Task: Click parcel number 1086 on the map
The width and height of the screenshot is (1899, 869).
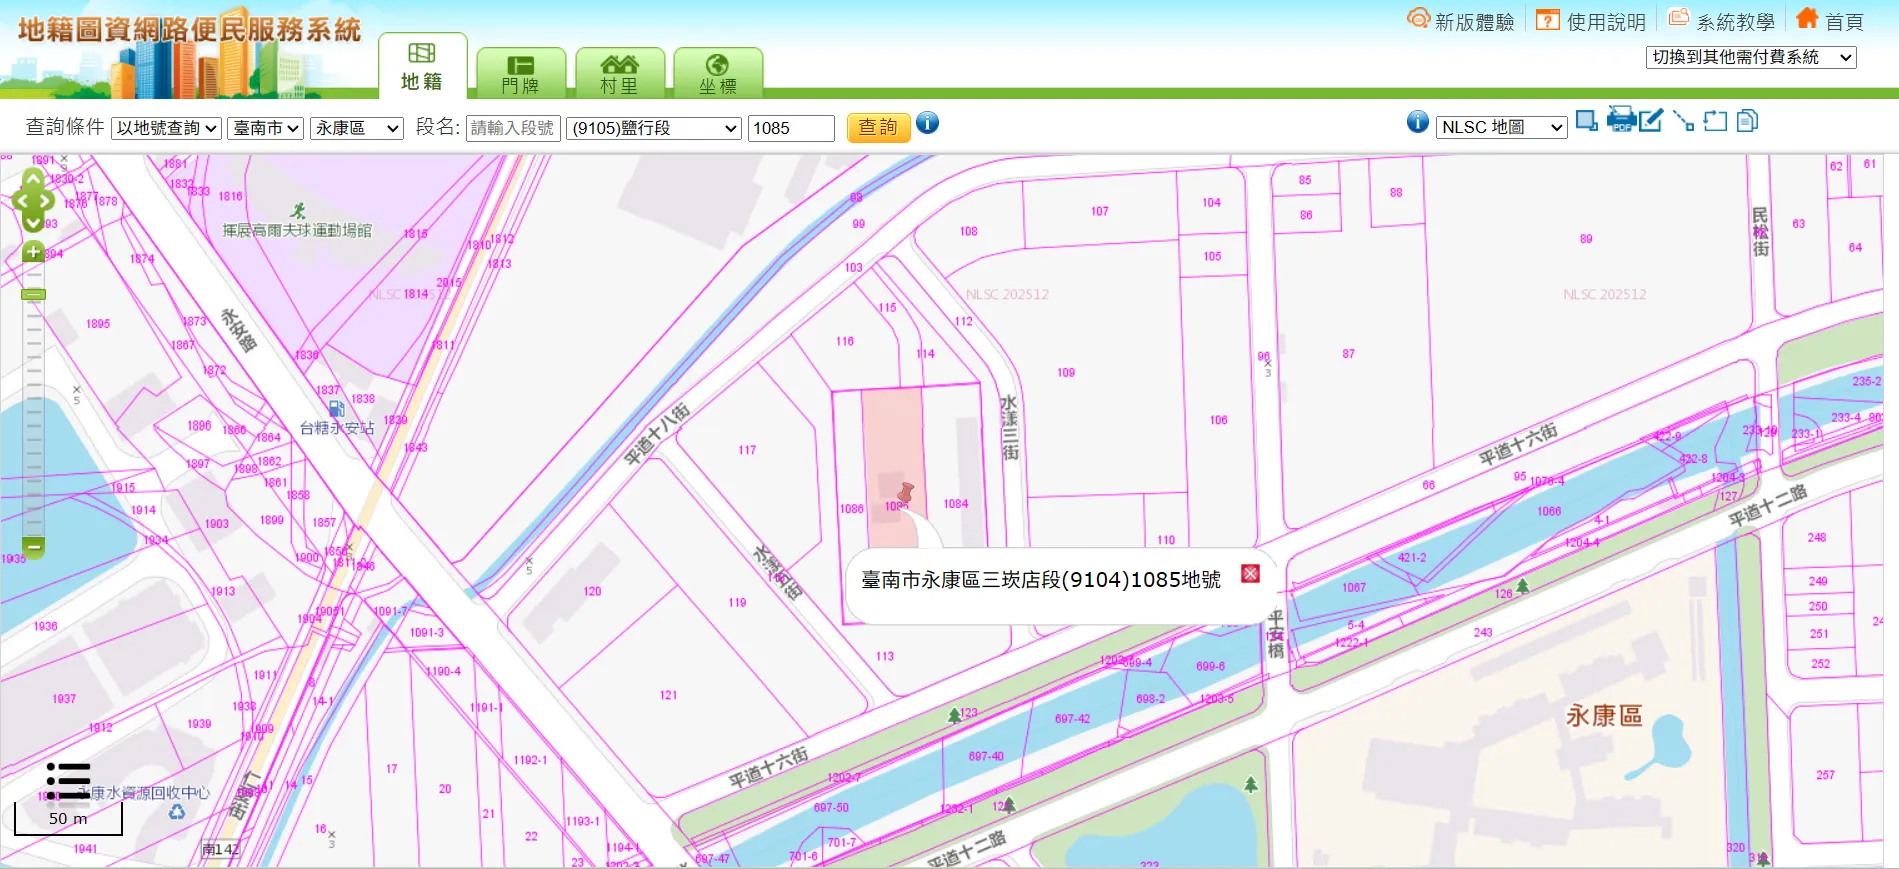Action: click(851, 509)
